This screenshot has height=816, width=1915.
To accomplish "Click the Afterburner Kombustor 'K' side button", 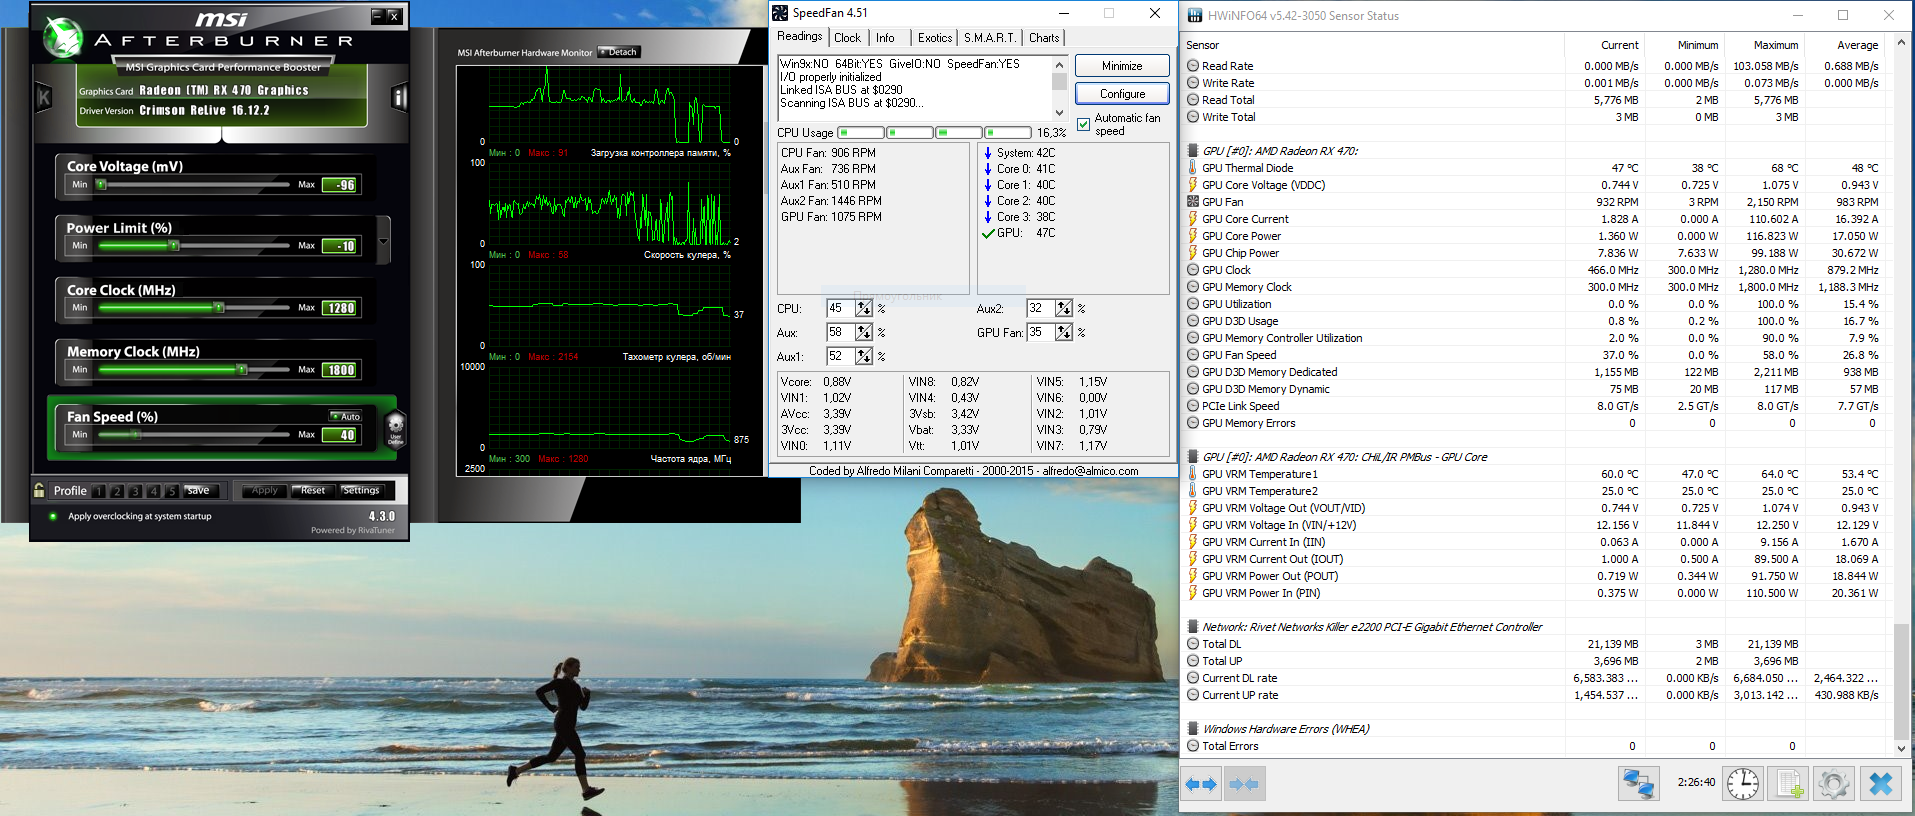I will pos(44,97).
